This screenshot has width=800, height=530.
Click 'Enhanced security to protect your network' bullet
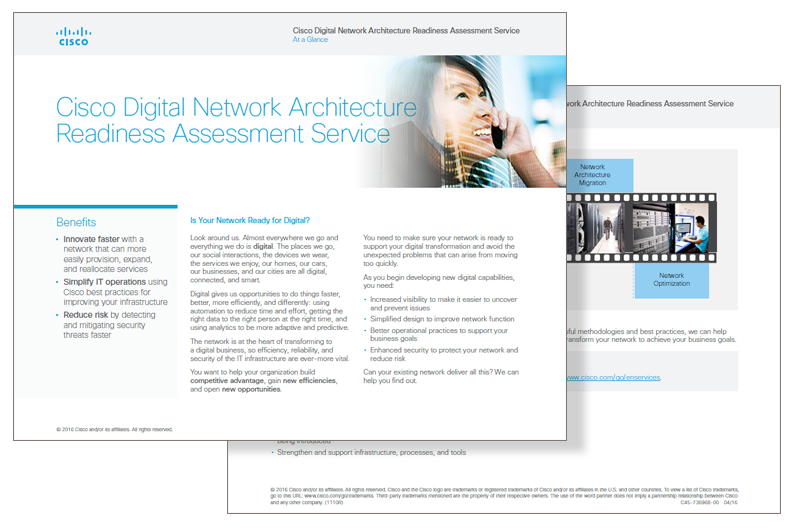coord(441,355)
